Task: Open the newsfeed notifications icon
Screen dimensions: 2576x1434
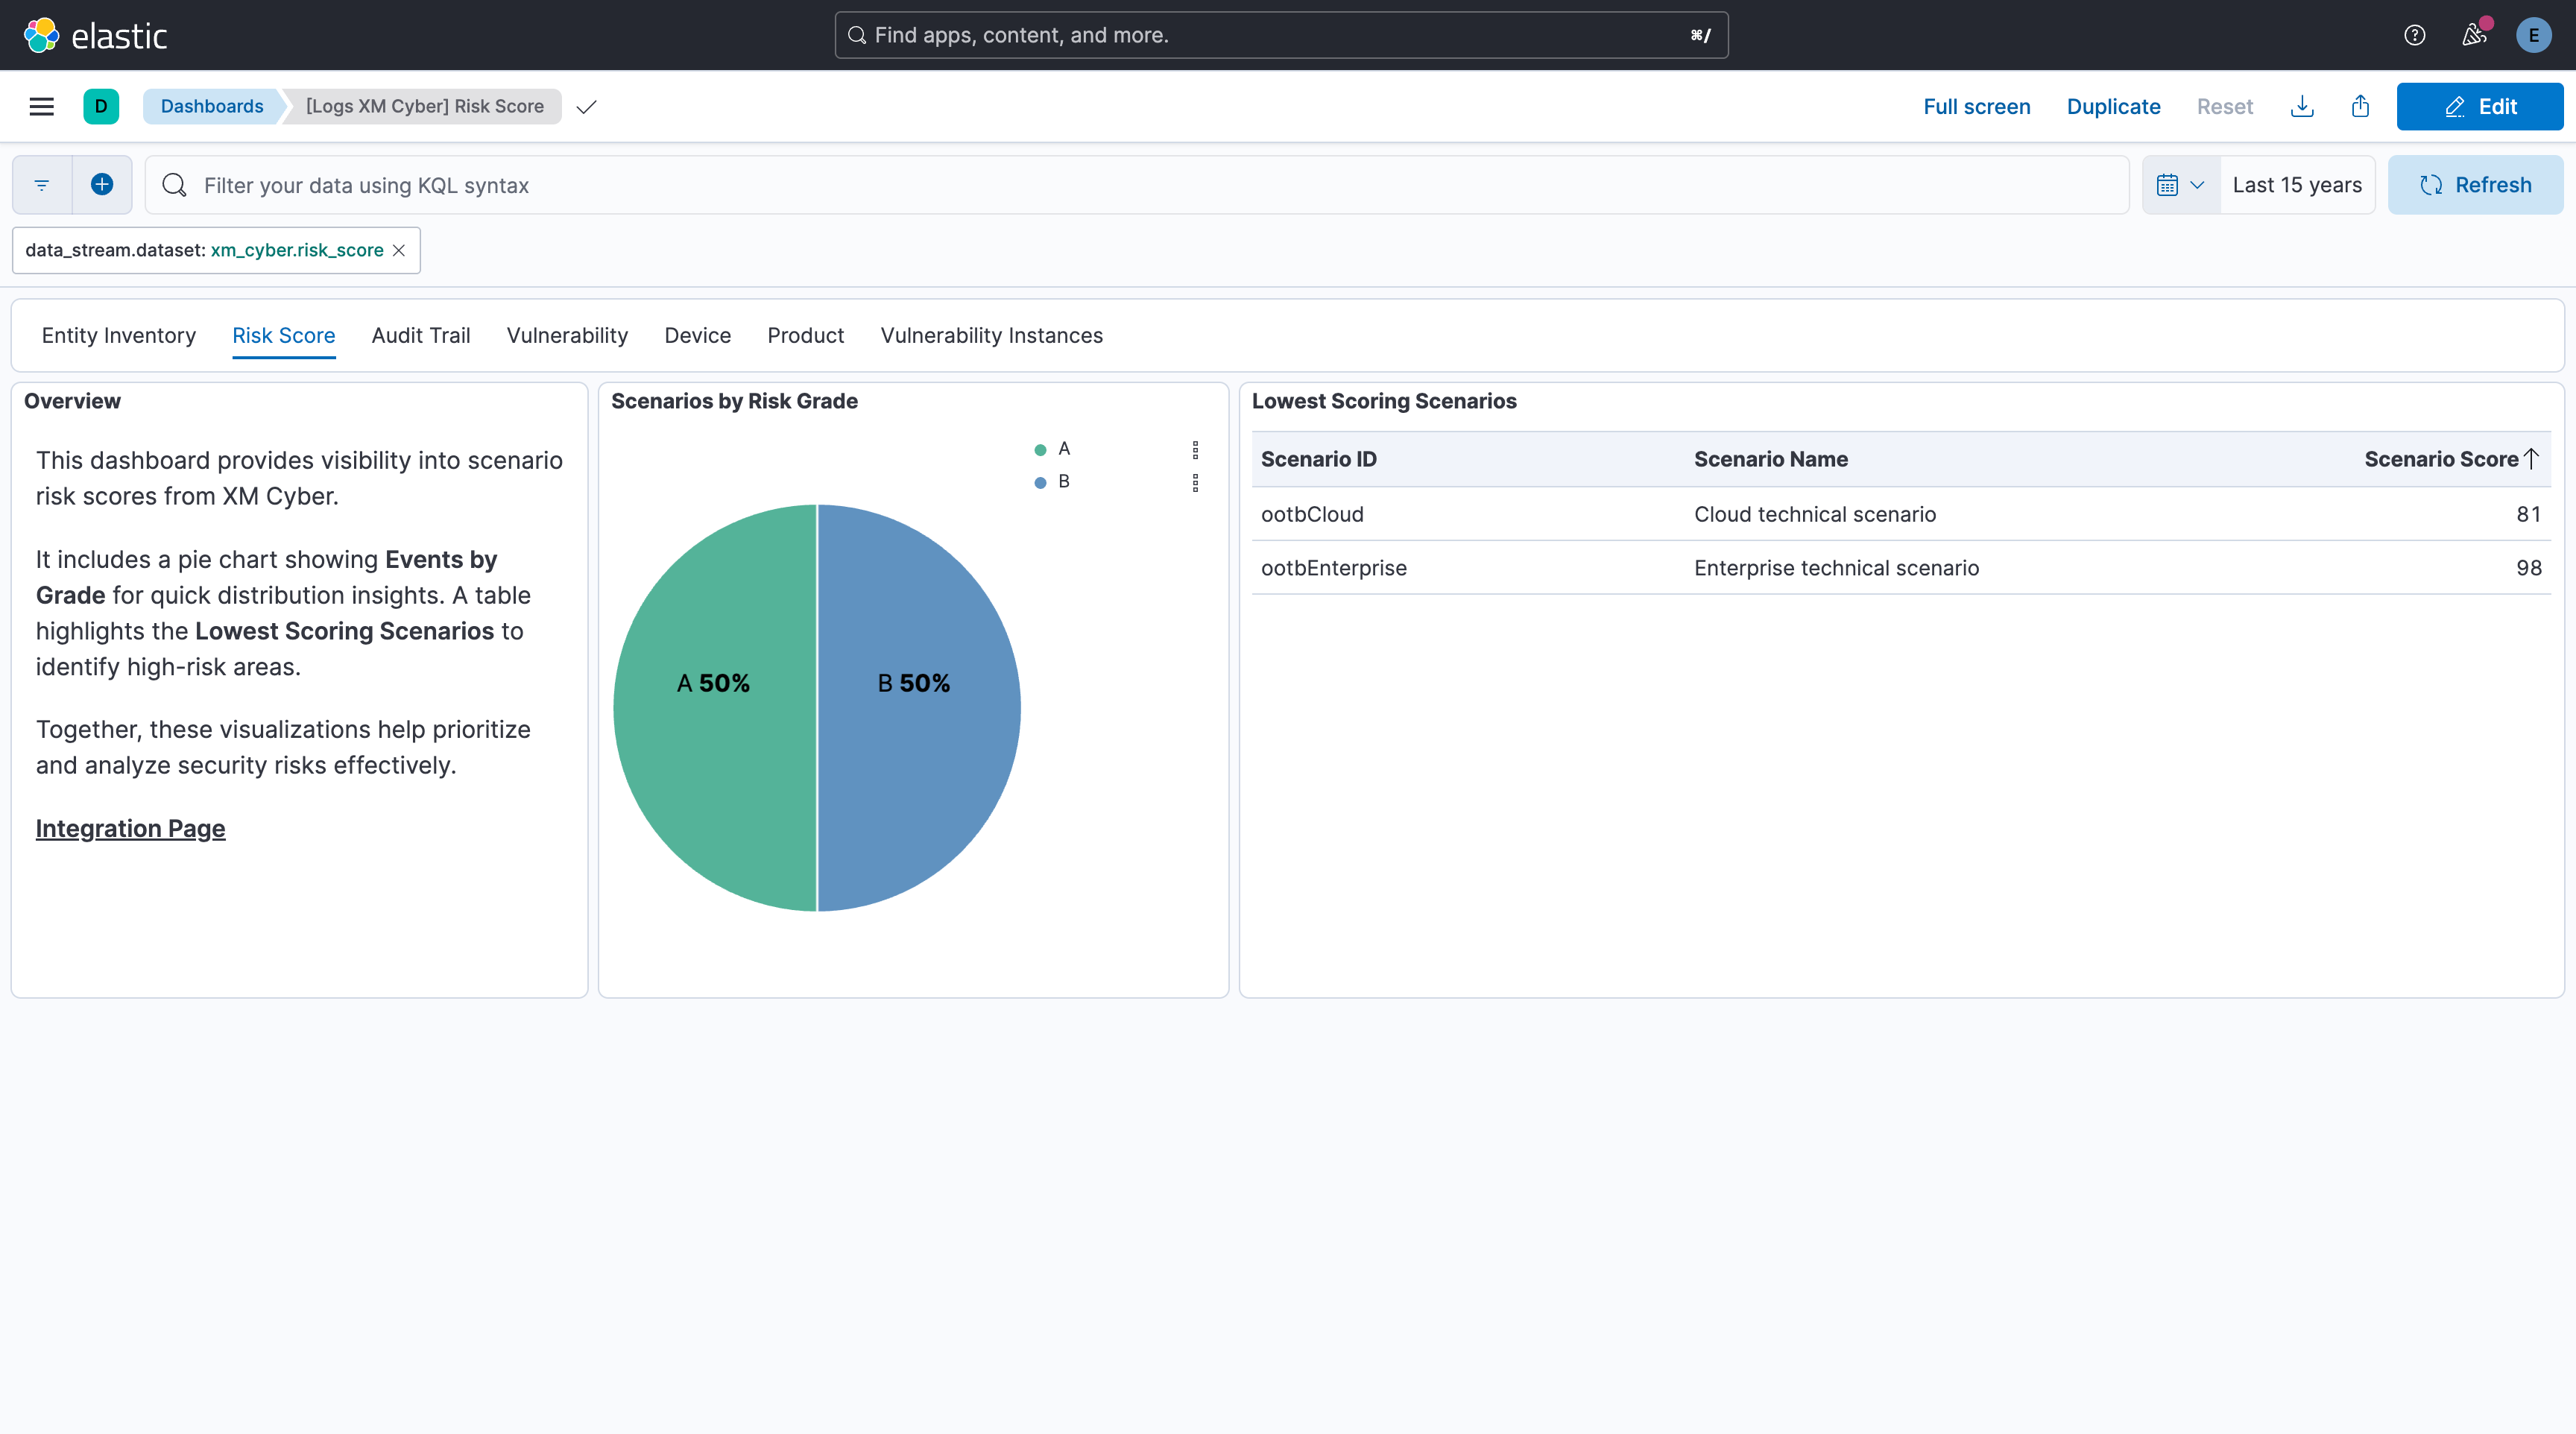Action: click(2474, 35)
